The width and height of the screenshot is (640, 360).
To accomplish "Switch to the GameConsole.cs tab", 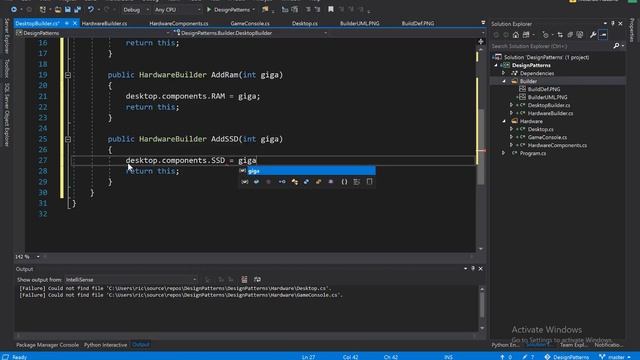I will (250, 23).
